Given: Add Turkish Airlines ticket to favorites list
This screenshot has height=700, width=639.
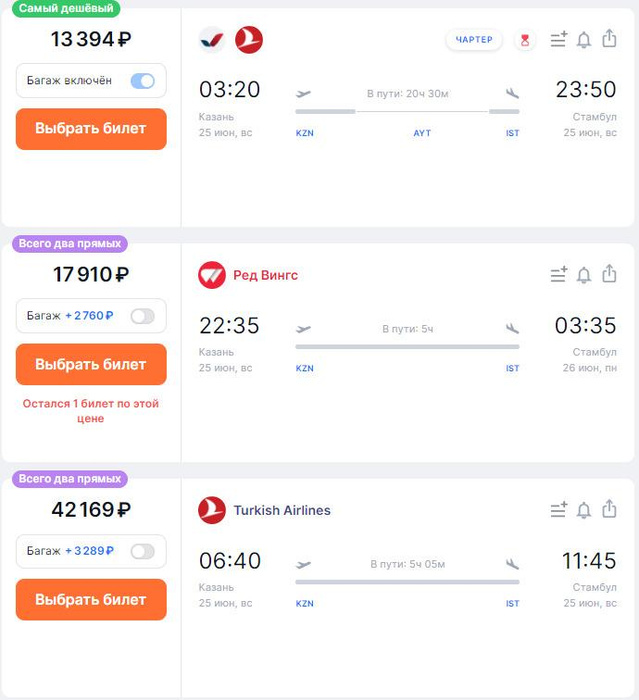Looking at the screenshot, I should [x=559, y=510].
